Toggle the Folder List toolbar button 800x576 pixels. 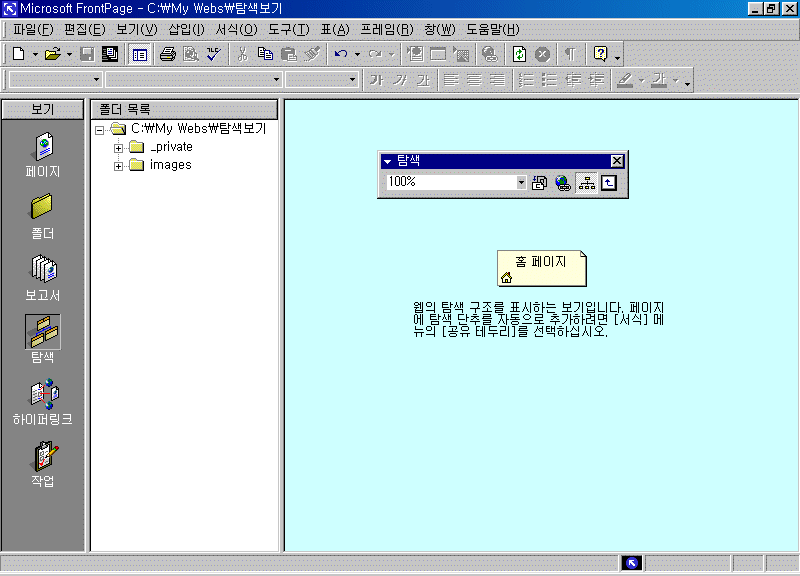pos(139,54)
